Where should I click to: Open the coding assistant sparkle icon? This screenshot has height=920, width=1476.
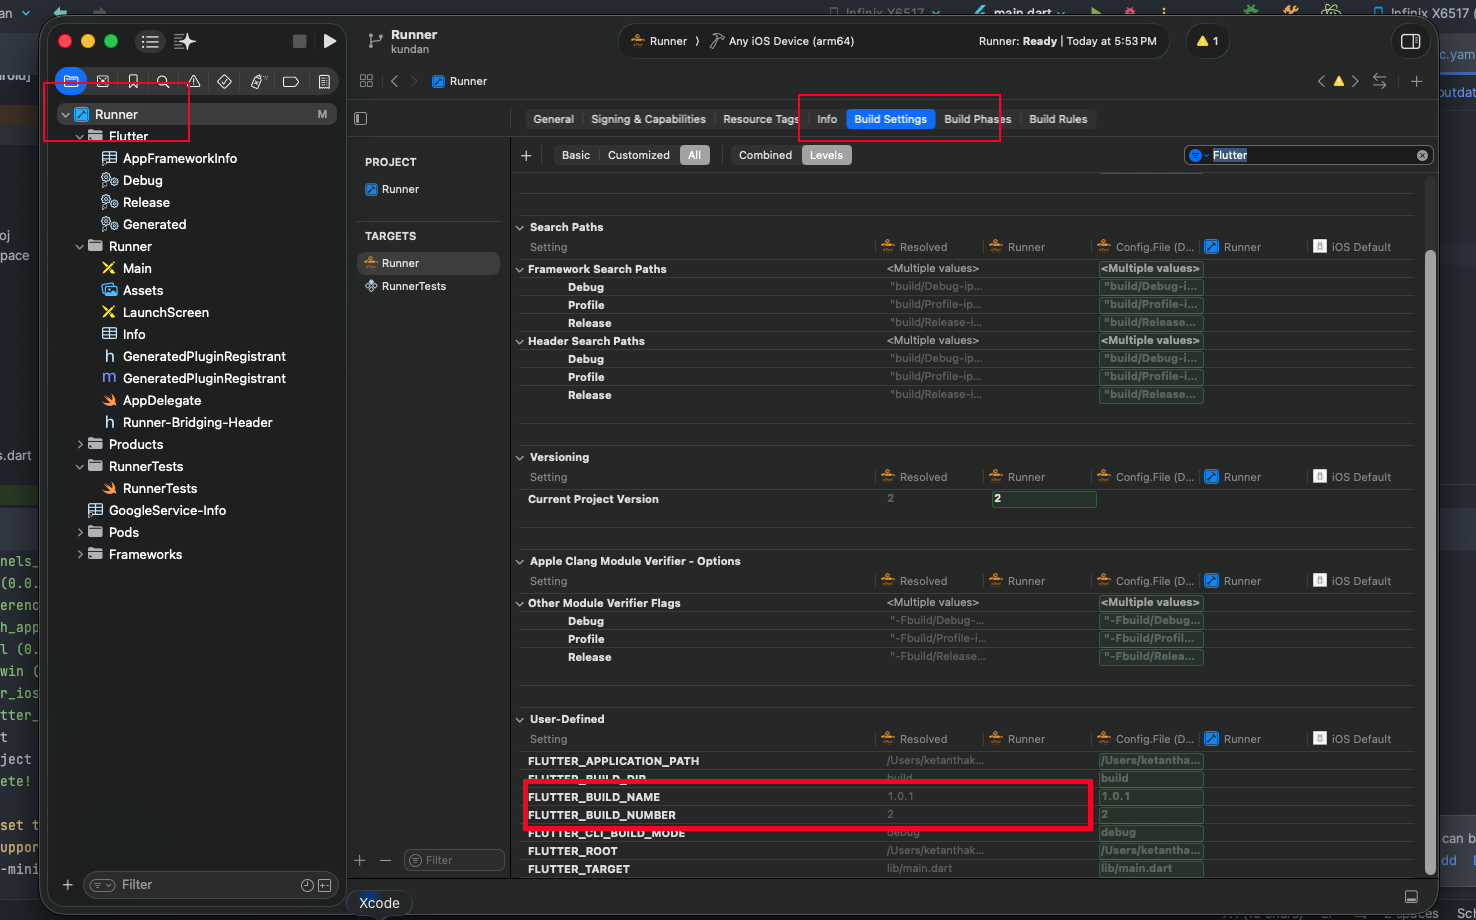tap(185, 41)
